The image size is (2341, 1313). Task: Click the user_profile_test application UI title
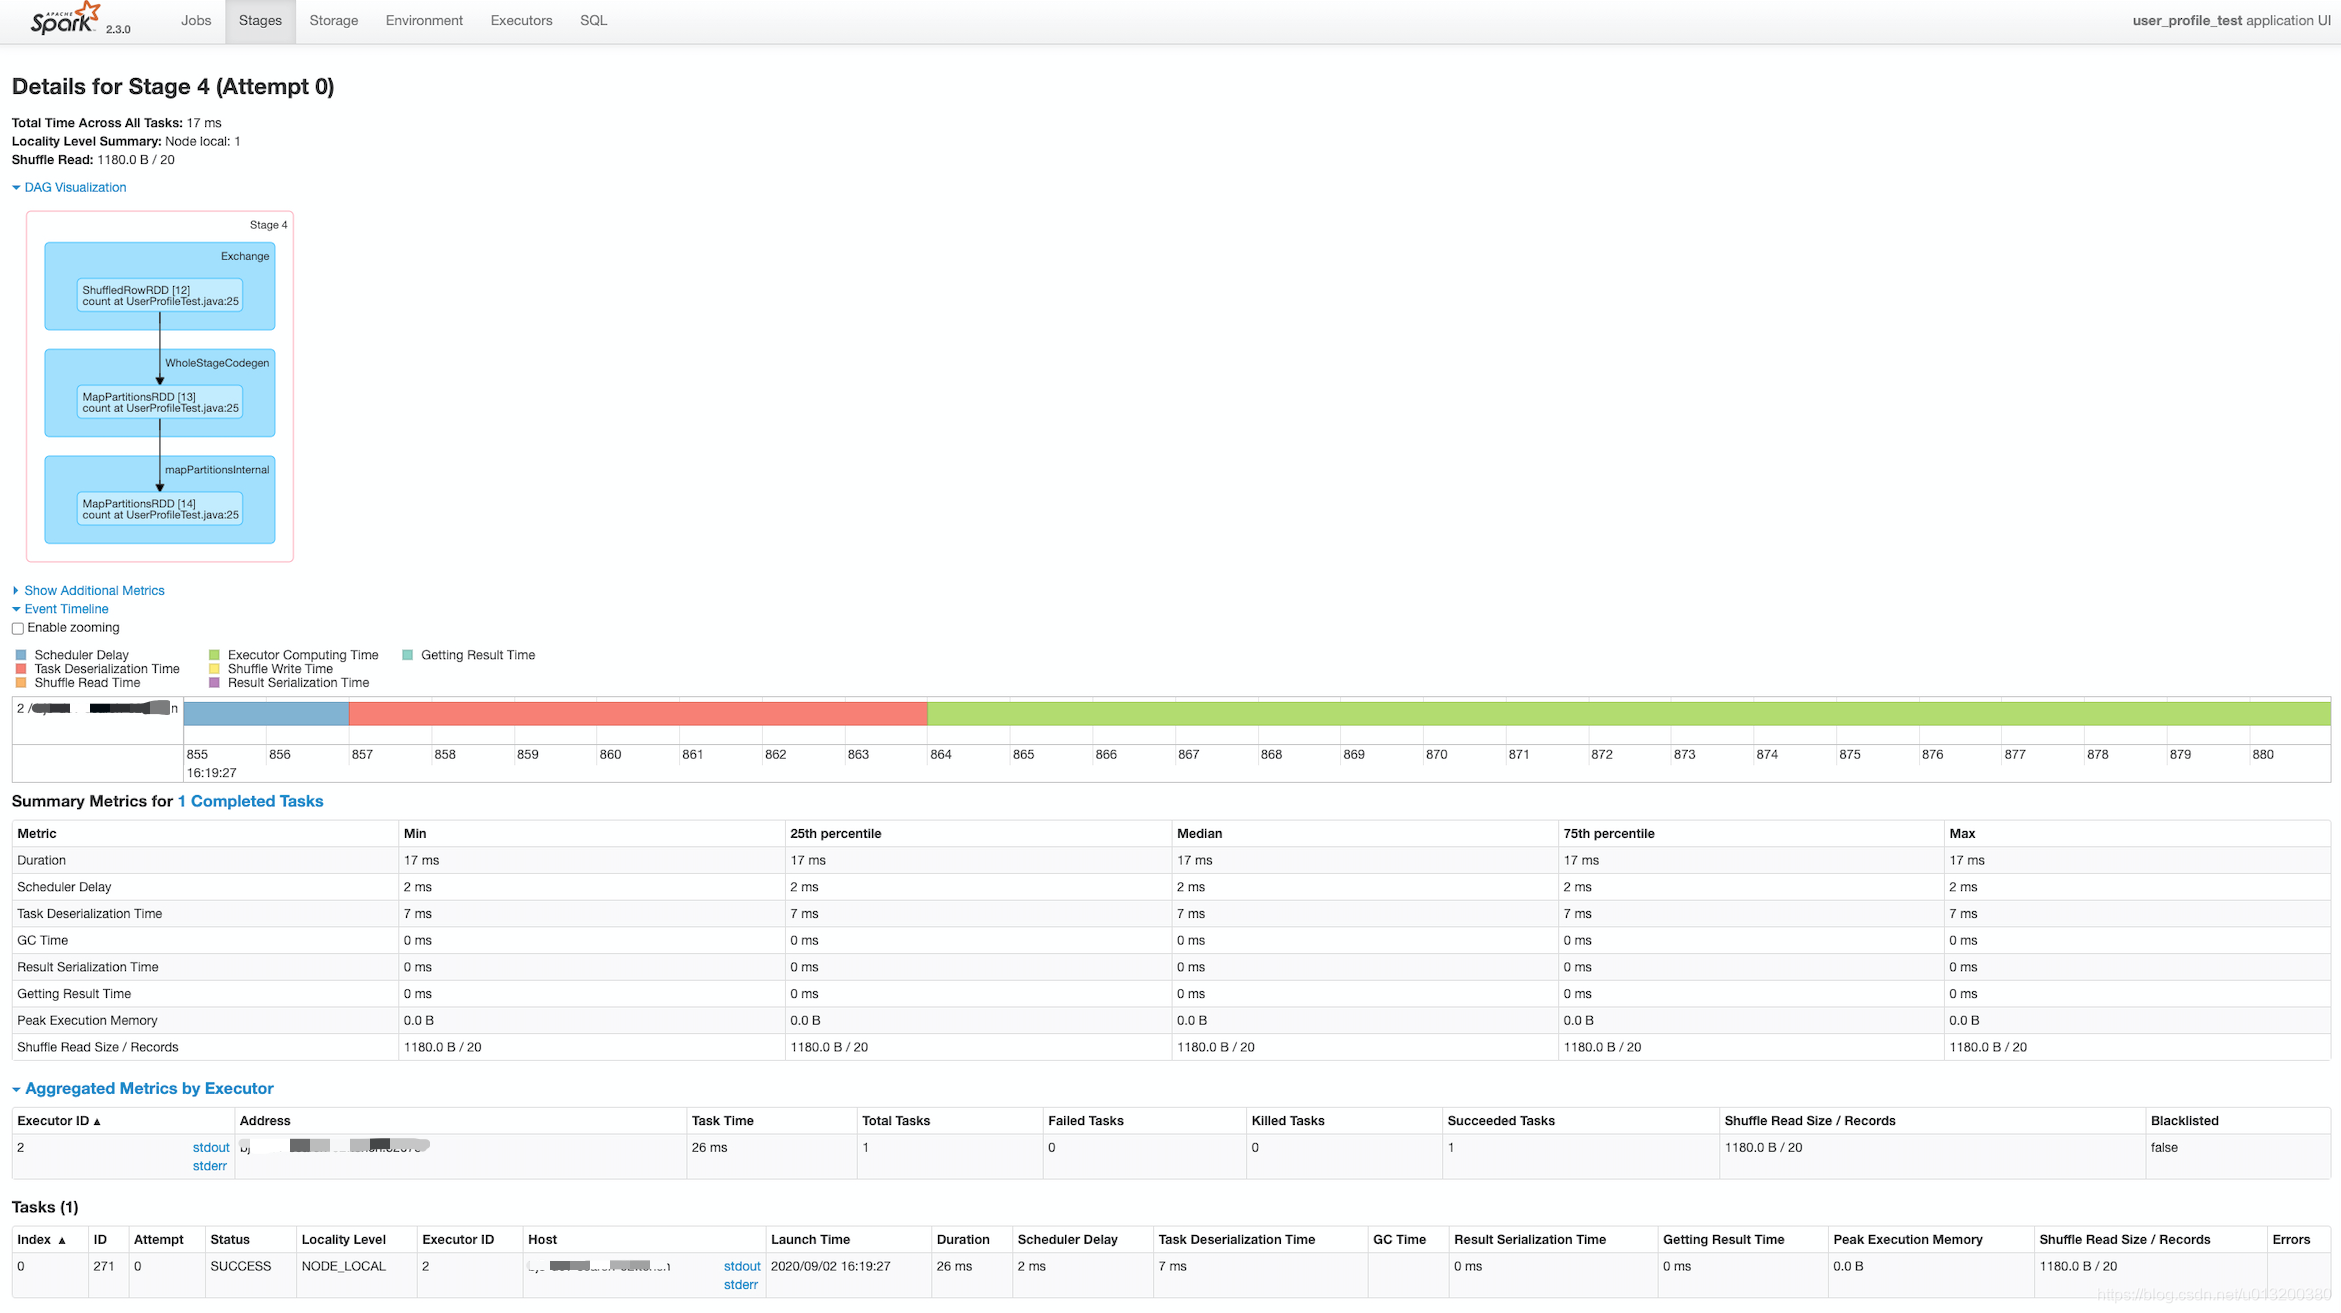(2231, 21)
